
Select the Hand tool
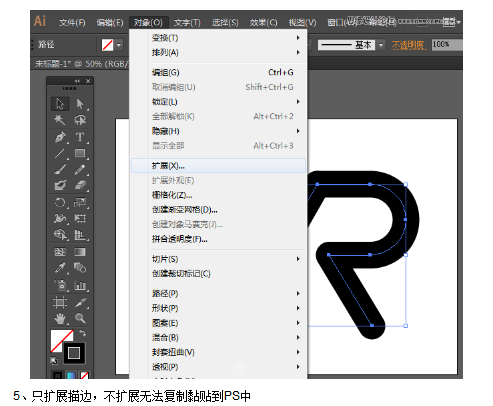60,318
